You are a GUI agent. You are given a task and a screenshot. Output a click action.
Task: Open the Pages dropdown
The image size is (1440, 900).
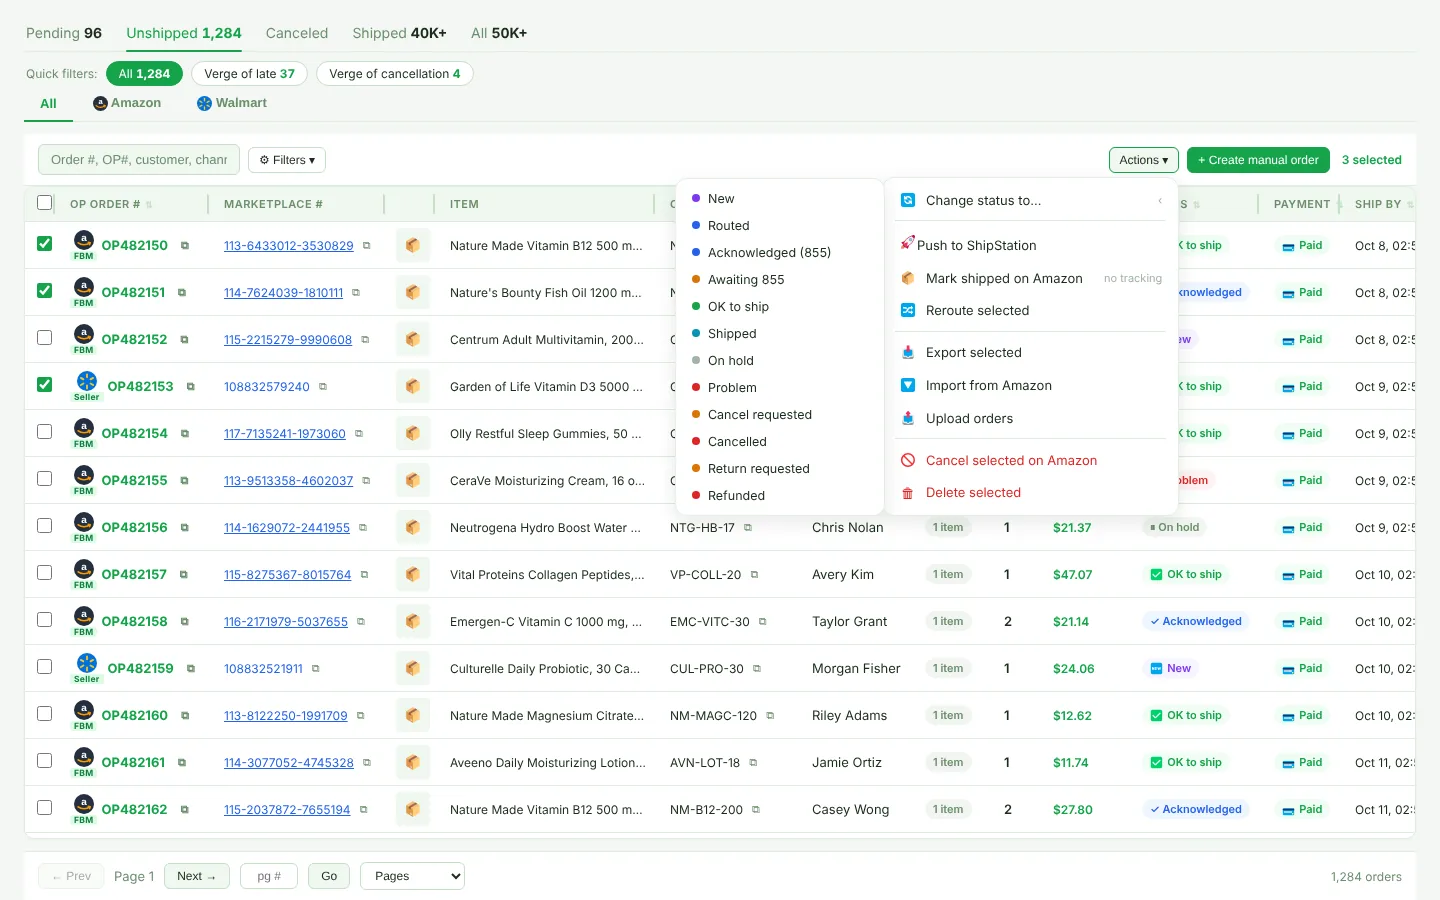pos(412,876)
